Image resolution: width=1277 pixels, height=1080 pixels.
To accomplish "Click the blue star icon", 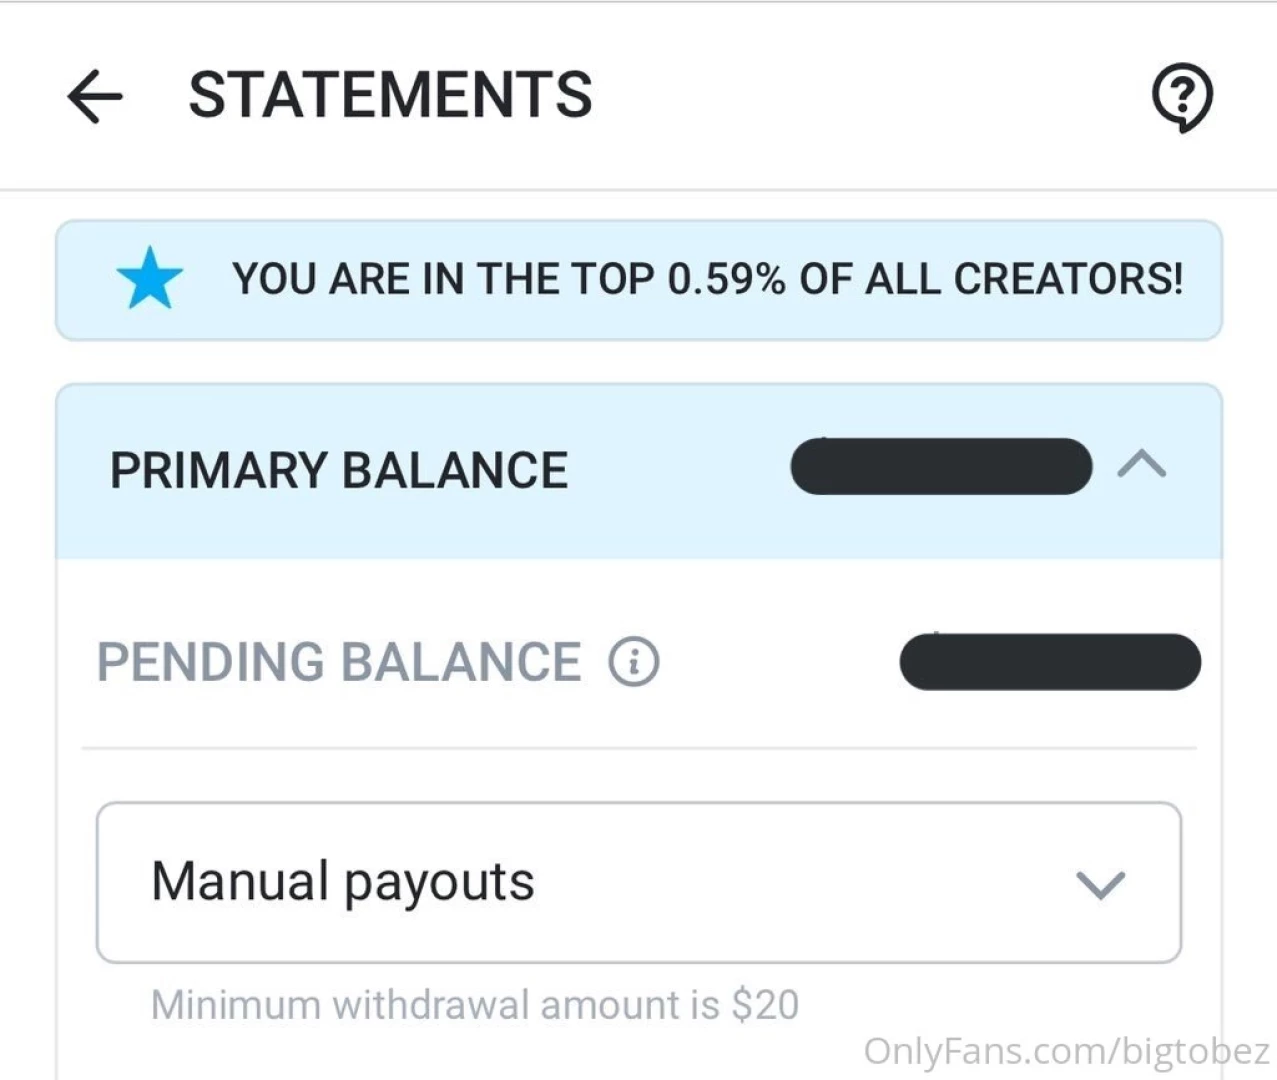I will pos(150,279).
